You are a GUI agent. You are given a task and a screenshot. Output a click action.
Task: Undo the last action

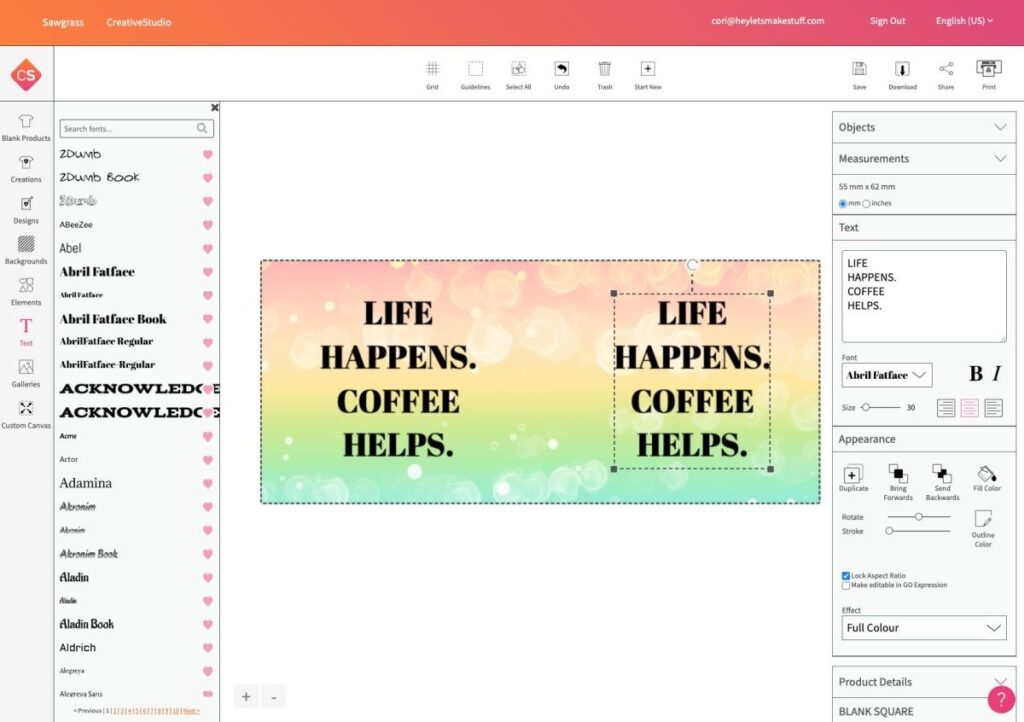tap(562, 74)
